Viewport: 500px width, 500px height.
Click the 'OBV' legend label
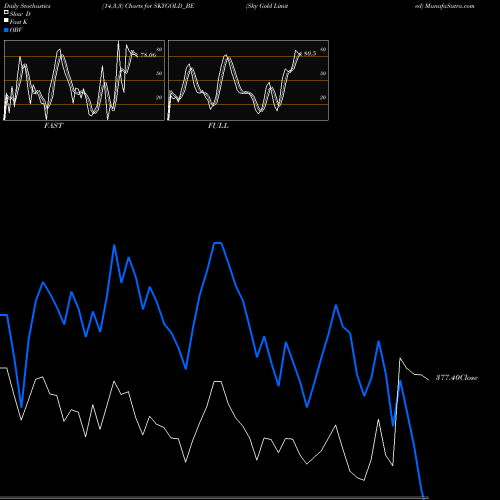click(16, 30)
